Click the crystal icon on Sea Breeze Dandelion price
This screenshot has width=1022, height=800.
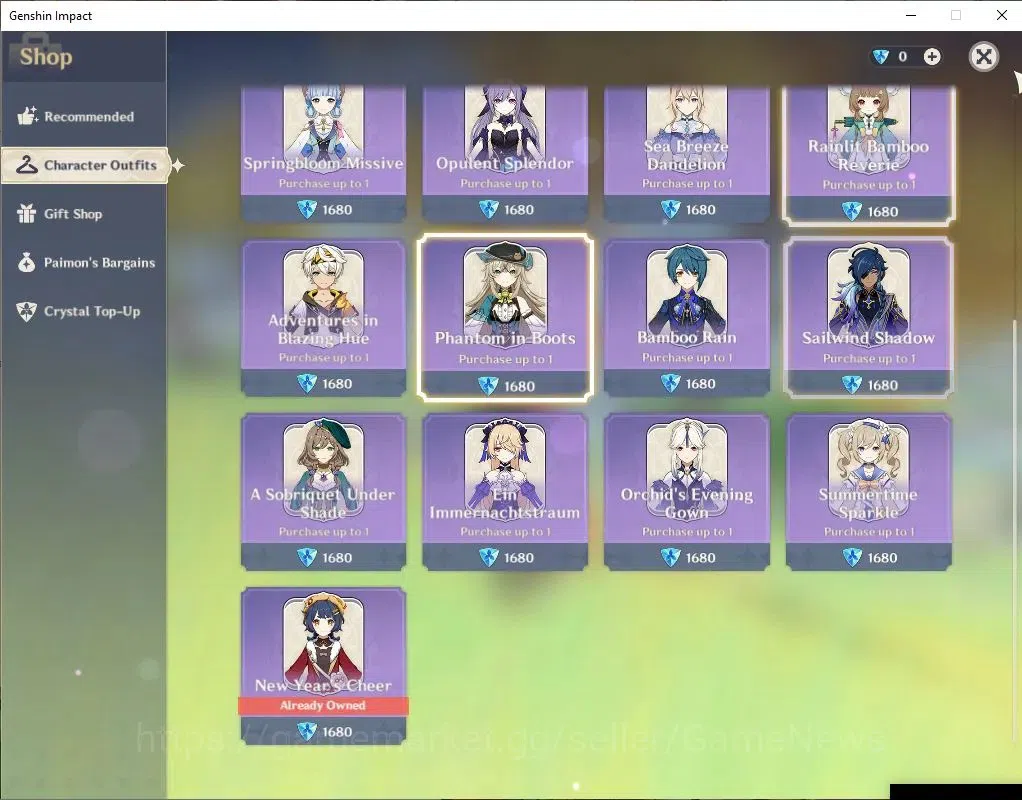point(670,209)
